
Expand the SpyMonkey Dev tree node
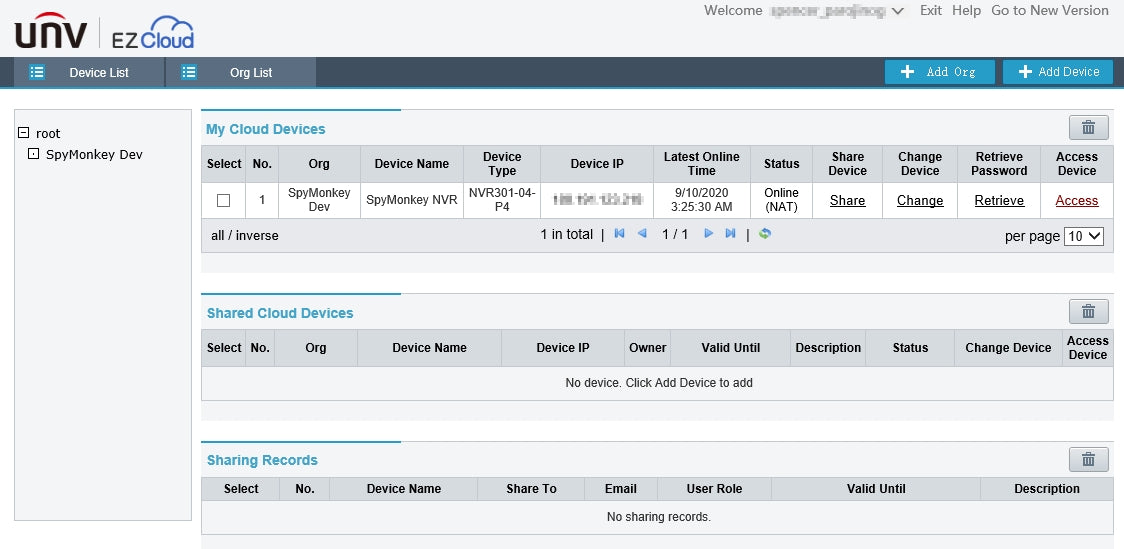[x=33, y=155]
